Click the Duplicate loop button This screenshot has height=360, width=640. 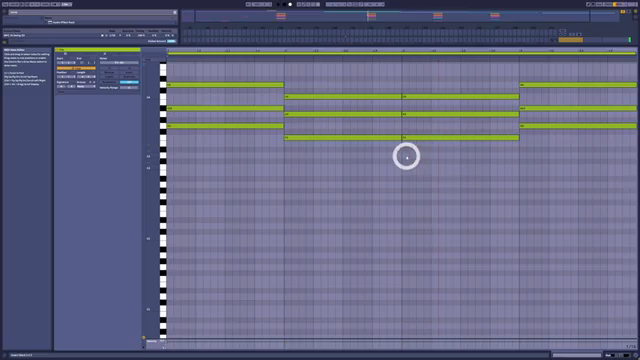[x=129, y=77]
